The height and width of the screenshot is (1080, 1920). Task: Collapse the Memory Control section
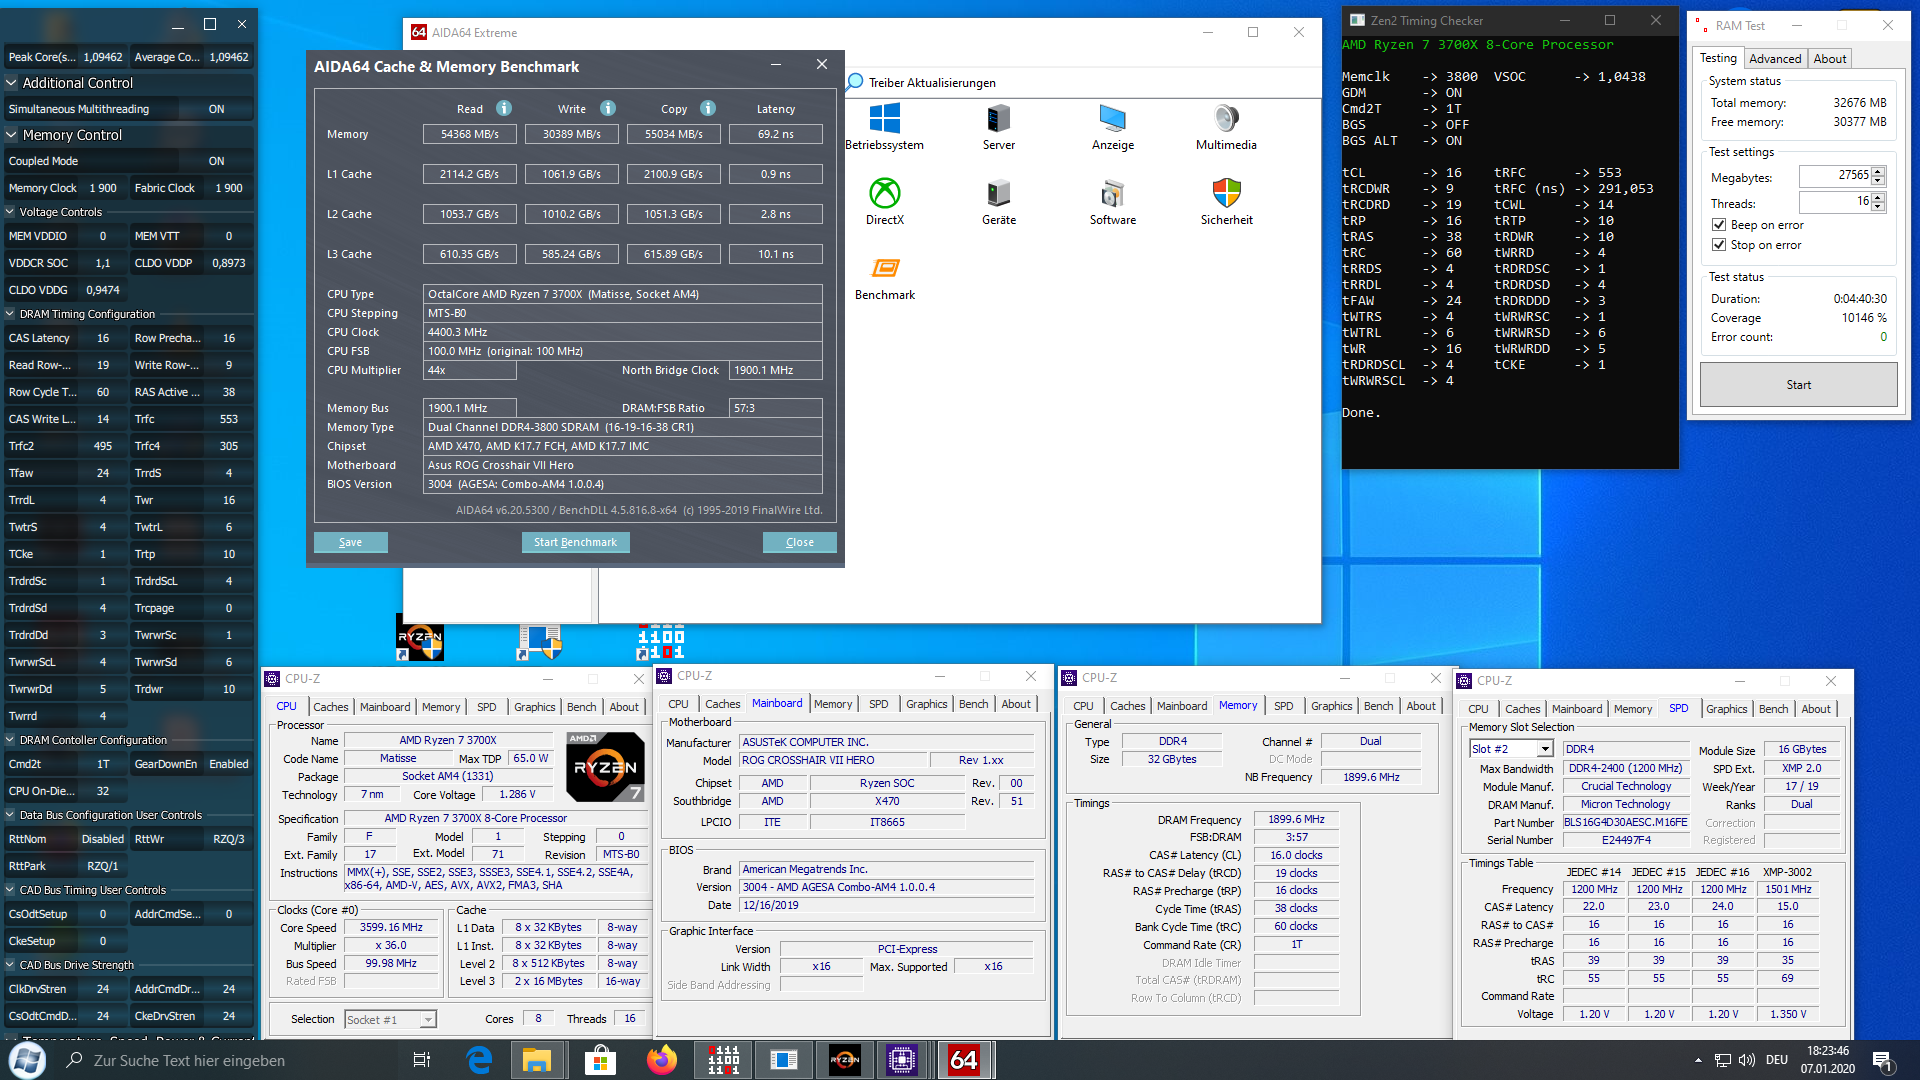12,135
